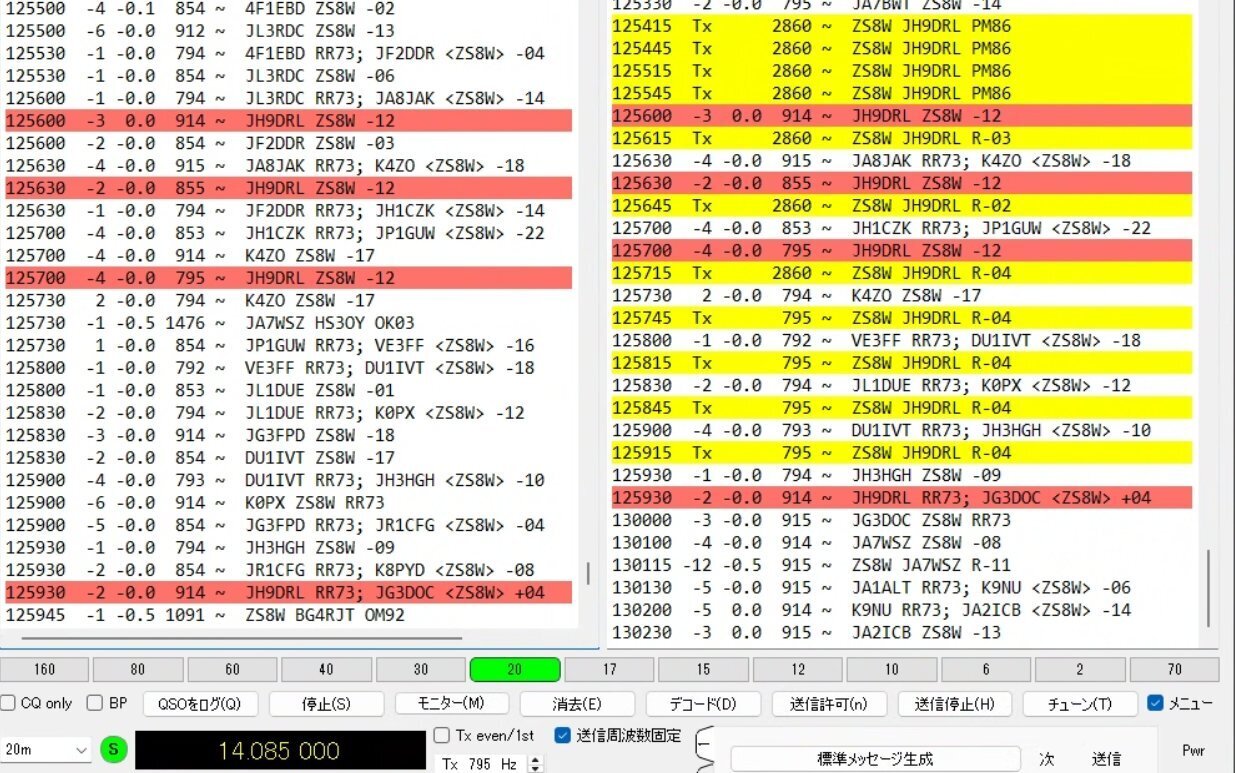1235x773 pixels.
Task: Click QSOをログ(Q) to log the contact
Action: coord(200,703)
